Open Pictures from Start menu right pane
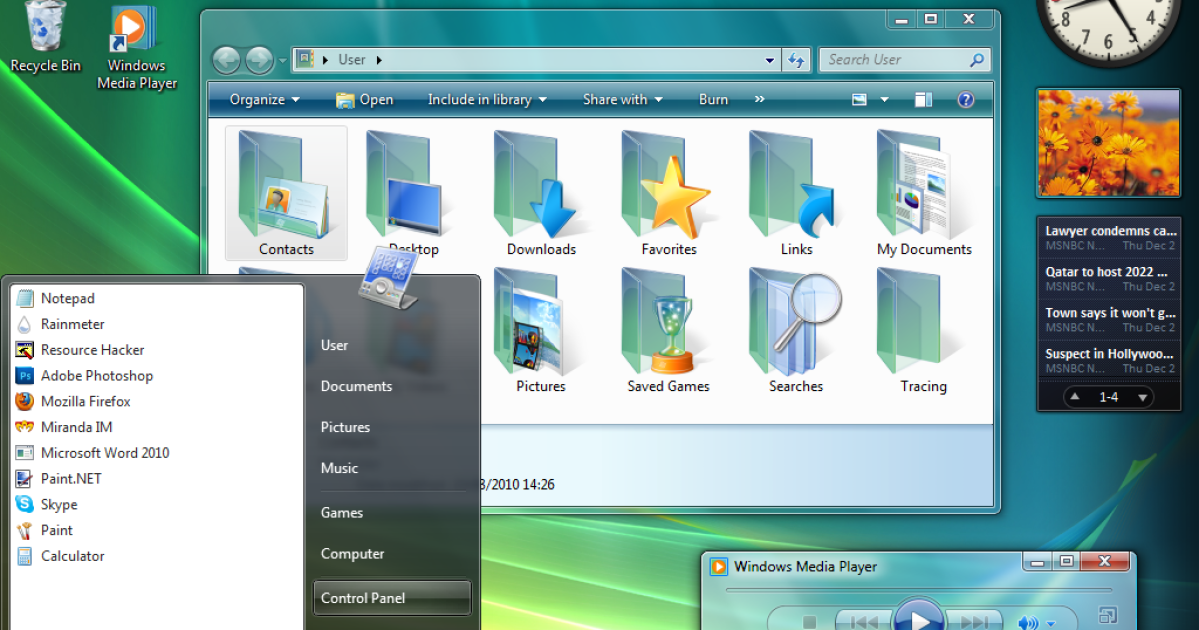This screenshot has width=1199, height=630. (345, 427)
